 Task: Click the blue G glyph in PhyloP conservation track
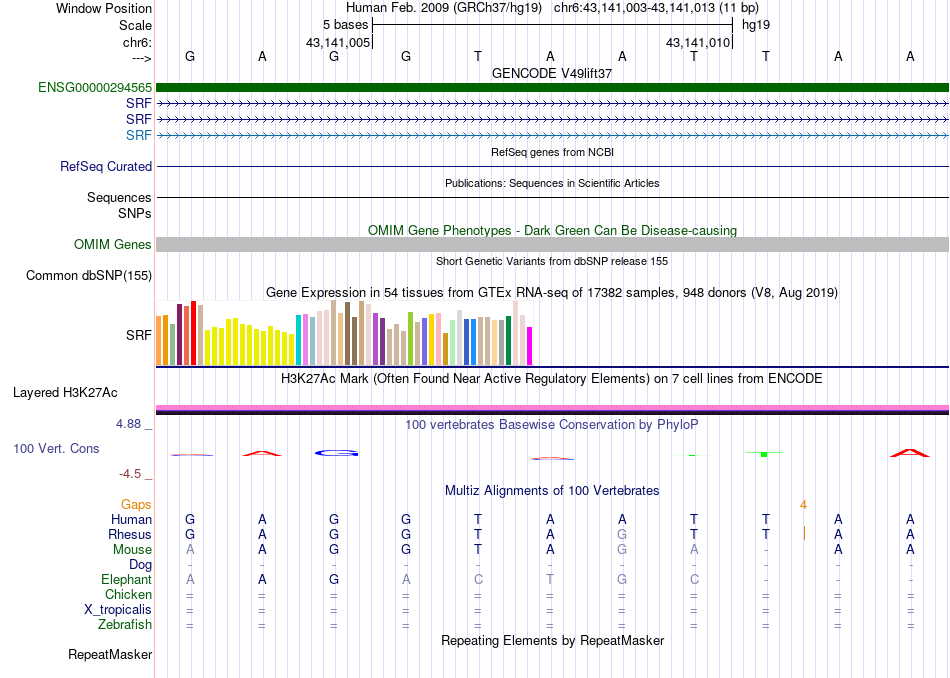point(337,453)
